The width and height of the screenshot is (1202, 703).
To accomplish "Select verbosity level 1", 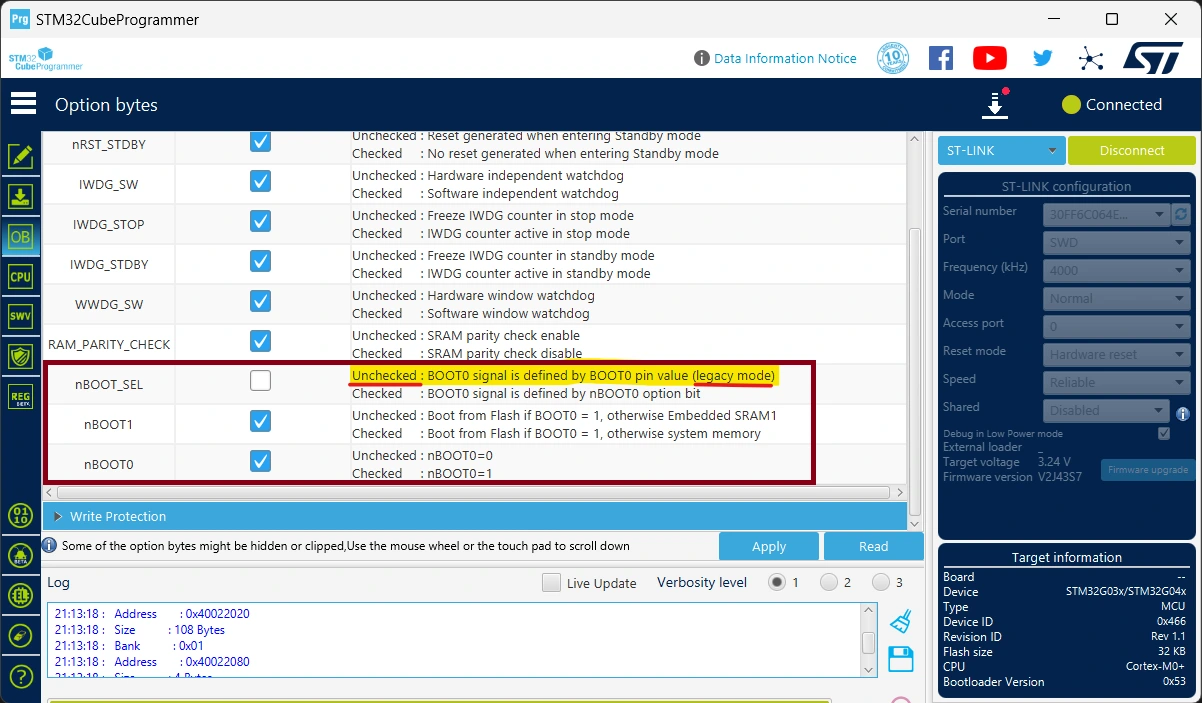I will (777, 582).
